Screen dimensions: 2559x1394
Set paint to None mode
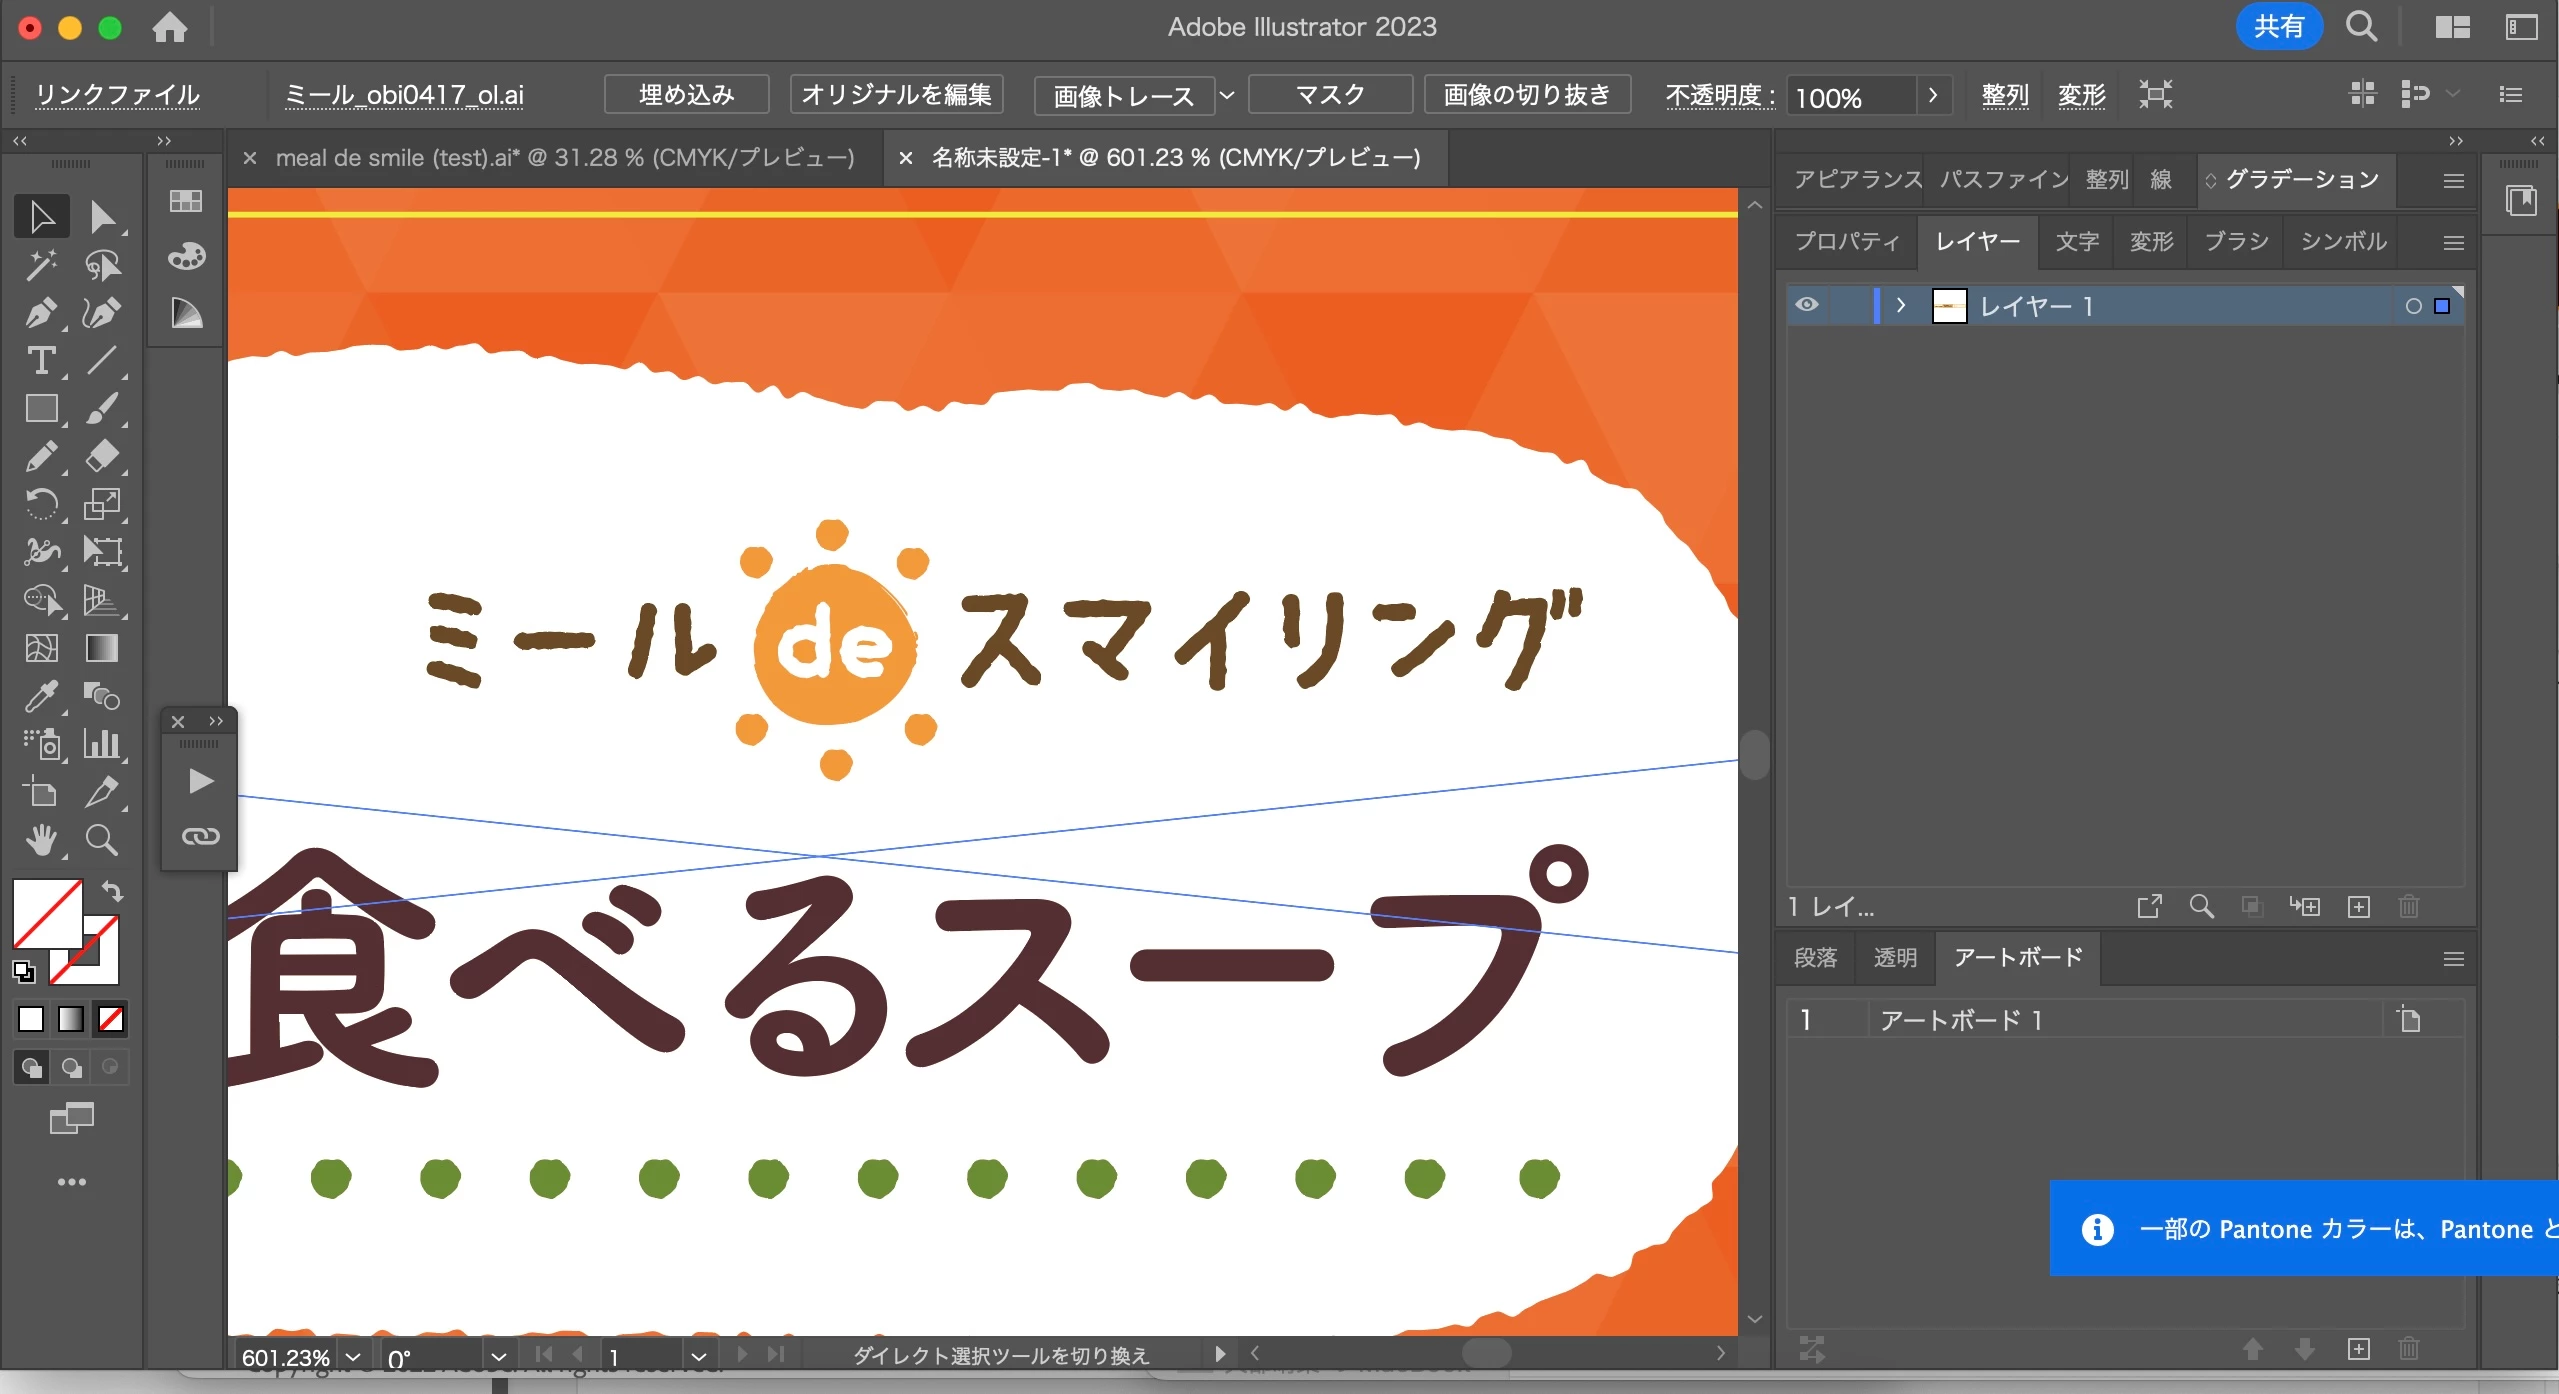111,1019
